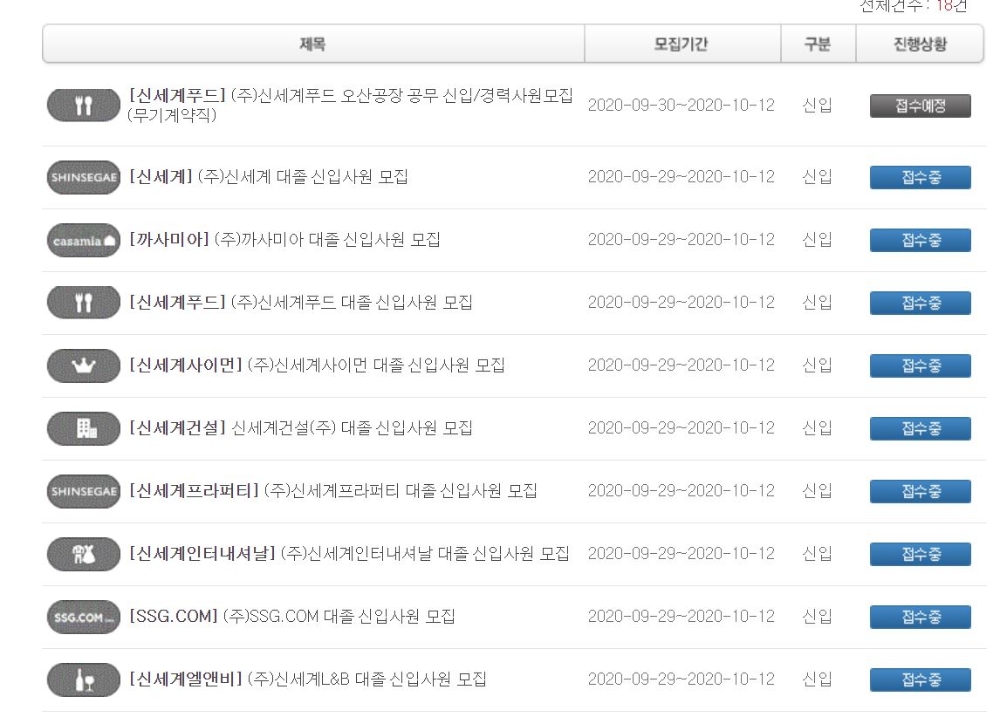Click the 제목 column header
Screen dimensions: 1000x717
pyautogui.click(x=313, y=44)
